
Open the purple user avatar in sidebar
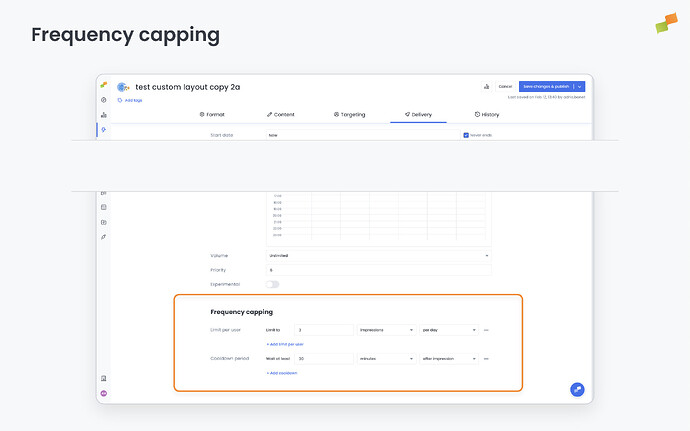click(x=103, y=393)
